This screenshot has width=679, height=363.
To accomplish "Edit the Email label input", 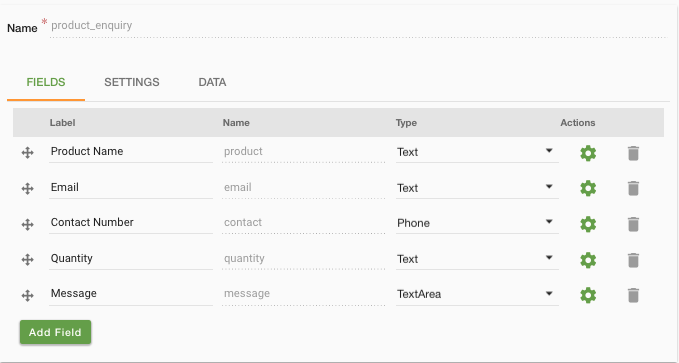I will 131,188.
